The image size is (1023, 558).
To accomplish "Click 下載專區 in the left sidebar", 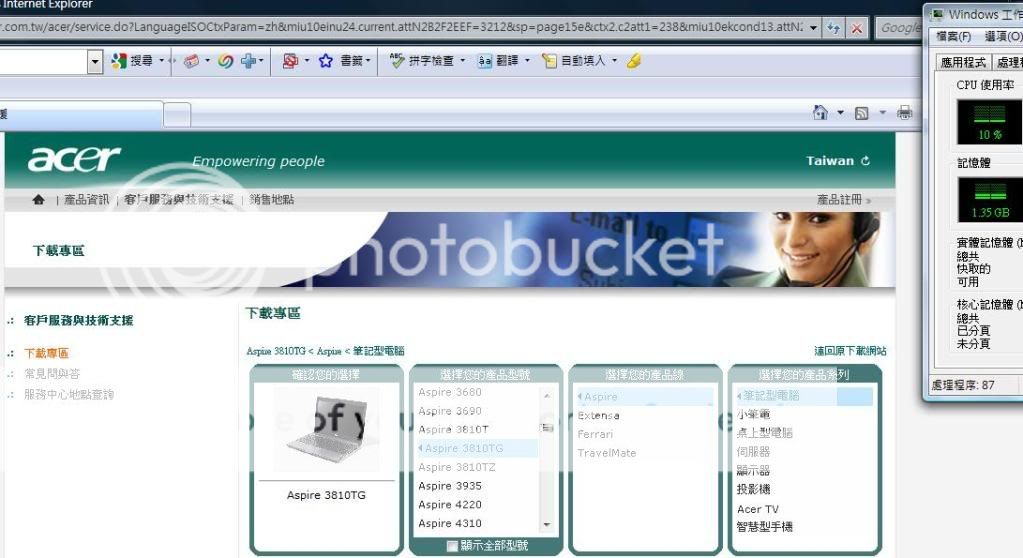I will [x=46, y=353].
